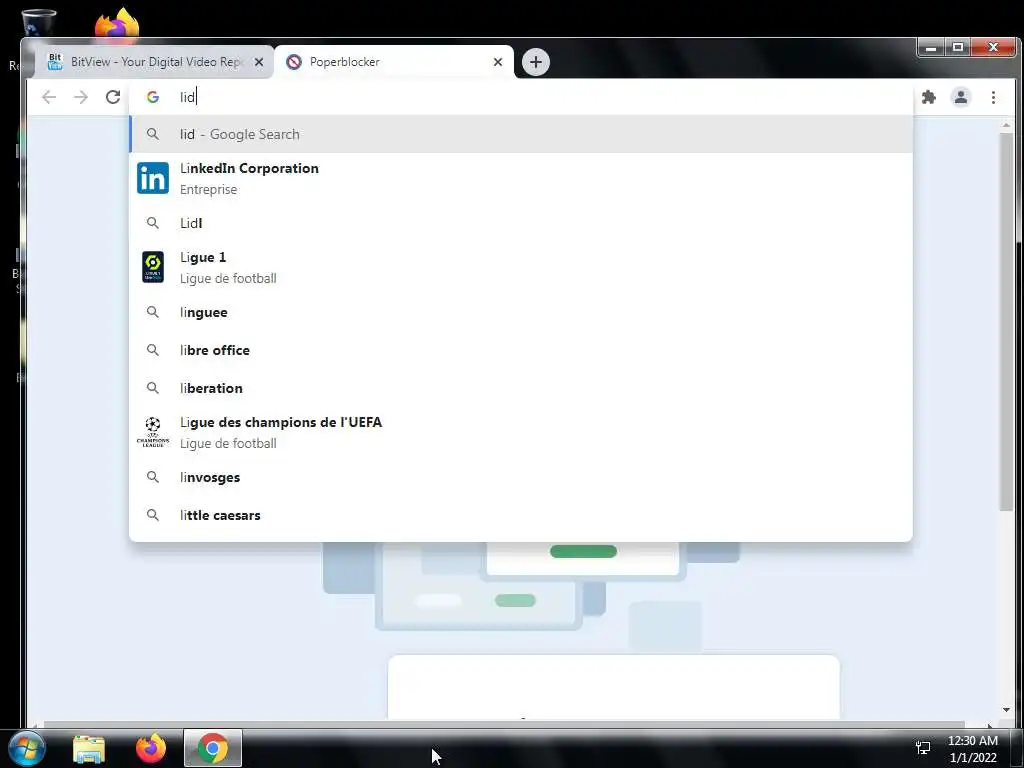Viewport: 1024px width, 768px height.
Task: Click the scrollbar up arrow
Action: coord(1006,125)
